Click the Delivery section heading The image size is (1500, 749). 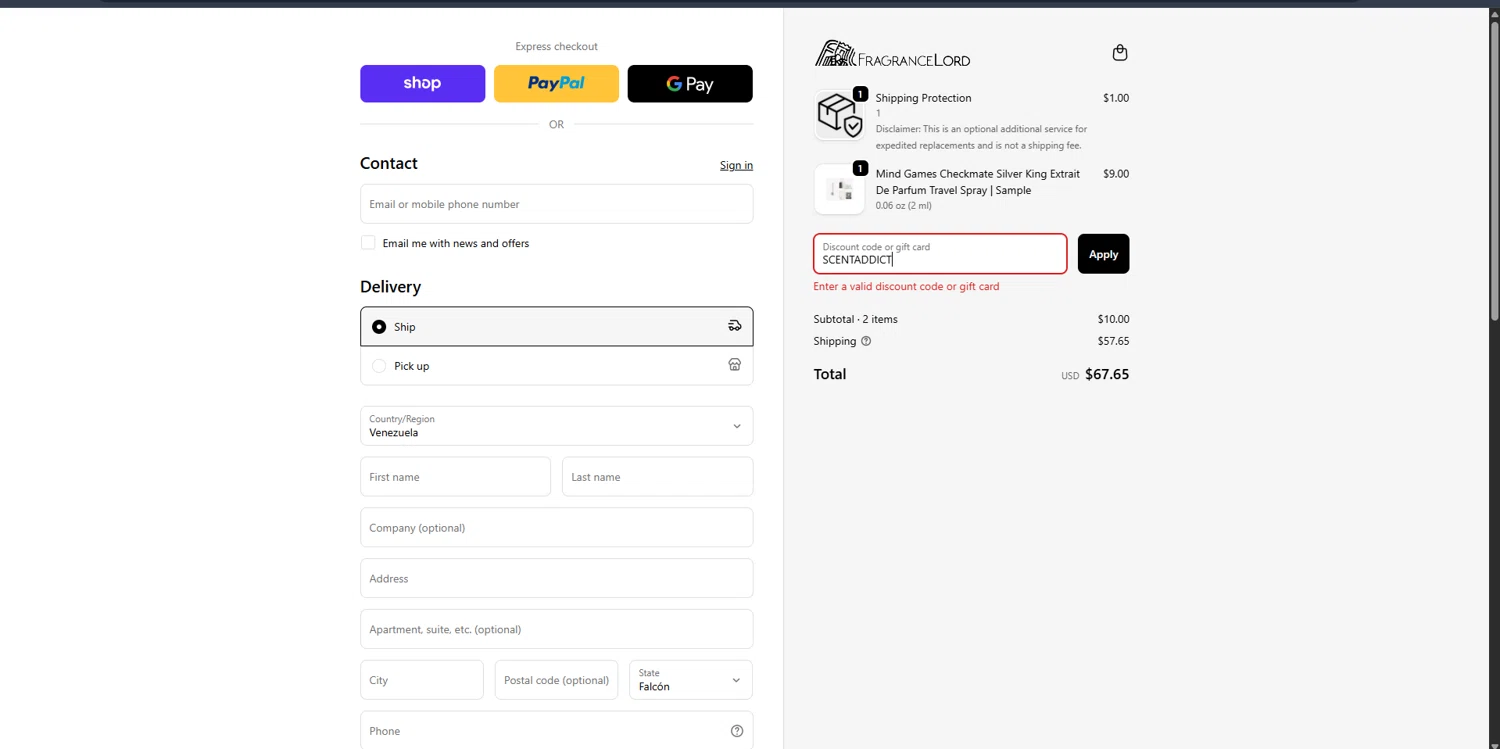pyautogui.click(x=390, y=287)
